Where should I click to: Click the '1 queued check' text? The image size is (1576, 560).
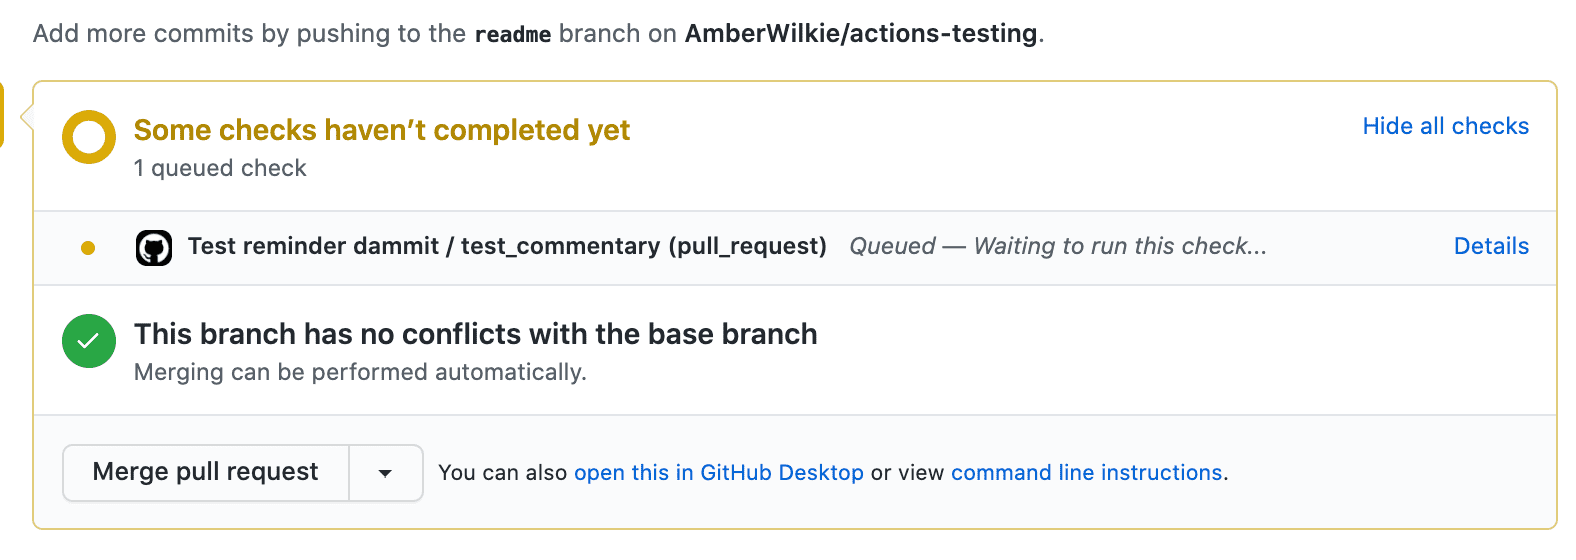(220, 168)
